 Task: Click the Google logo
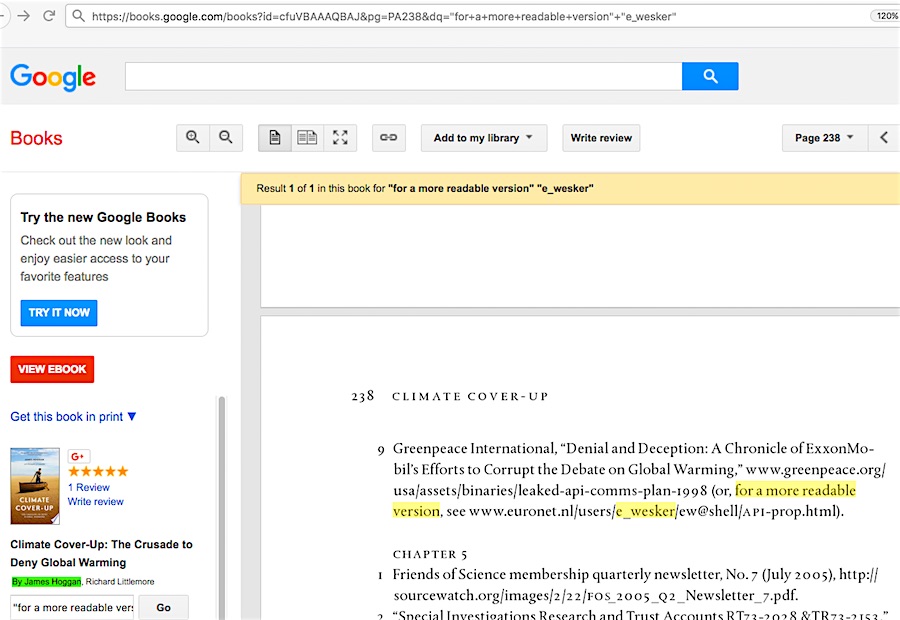[x=53, y=77]
